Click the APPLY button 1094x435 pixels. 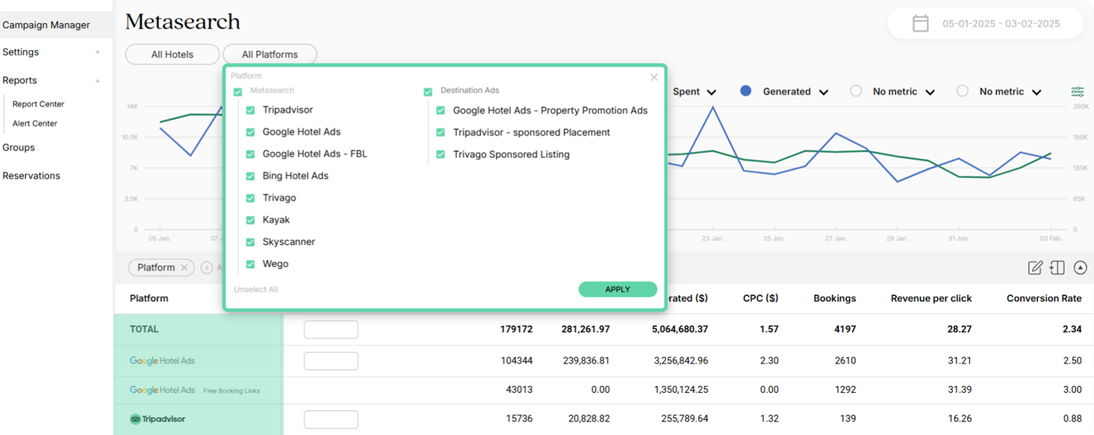click(617, 289)
